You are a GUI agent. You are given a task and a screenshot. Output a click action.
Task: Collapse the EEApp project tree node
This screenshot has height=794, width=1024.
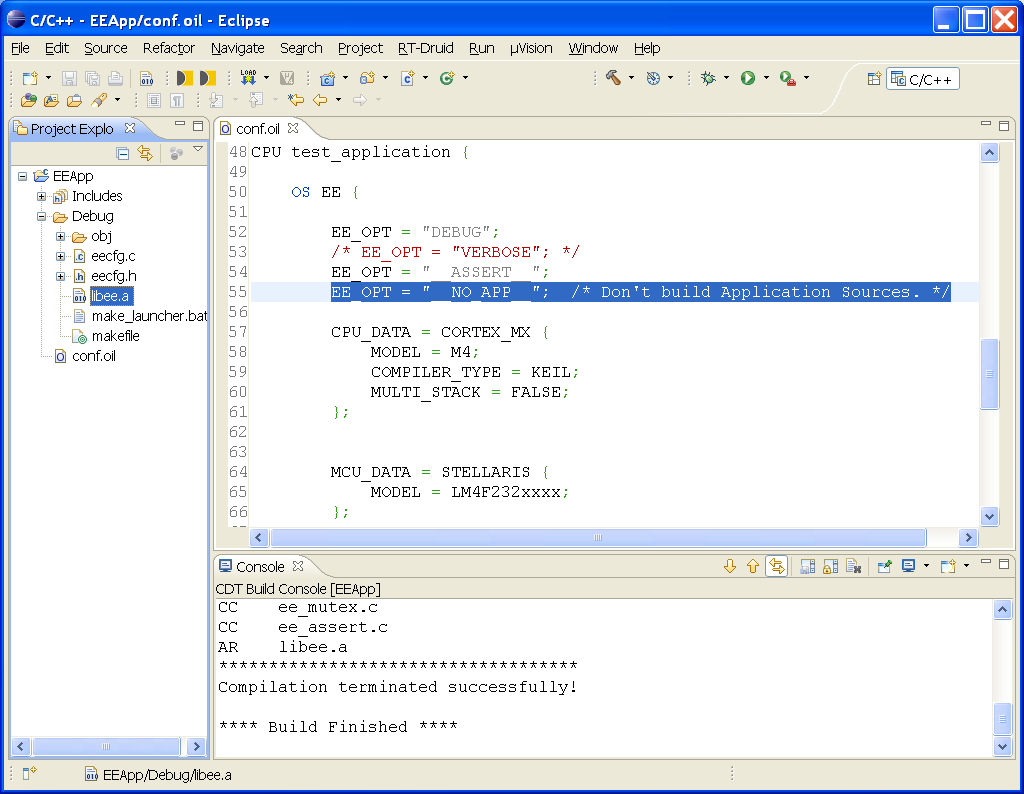(x=22, y=176)
